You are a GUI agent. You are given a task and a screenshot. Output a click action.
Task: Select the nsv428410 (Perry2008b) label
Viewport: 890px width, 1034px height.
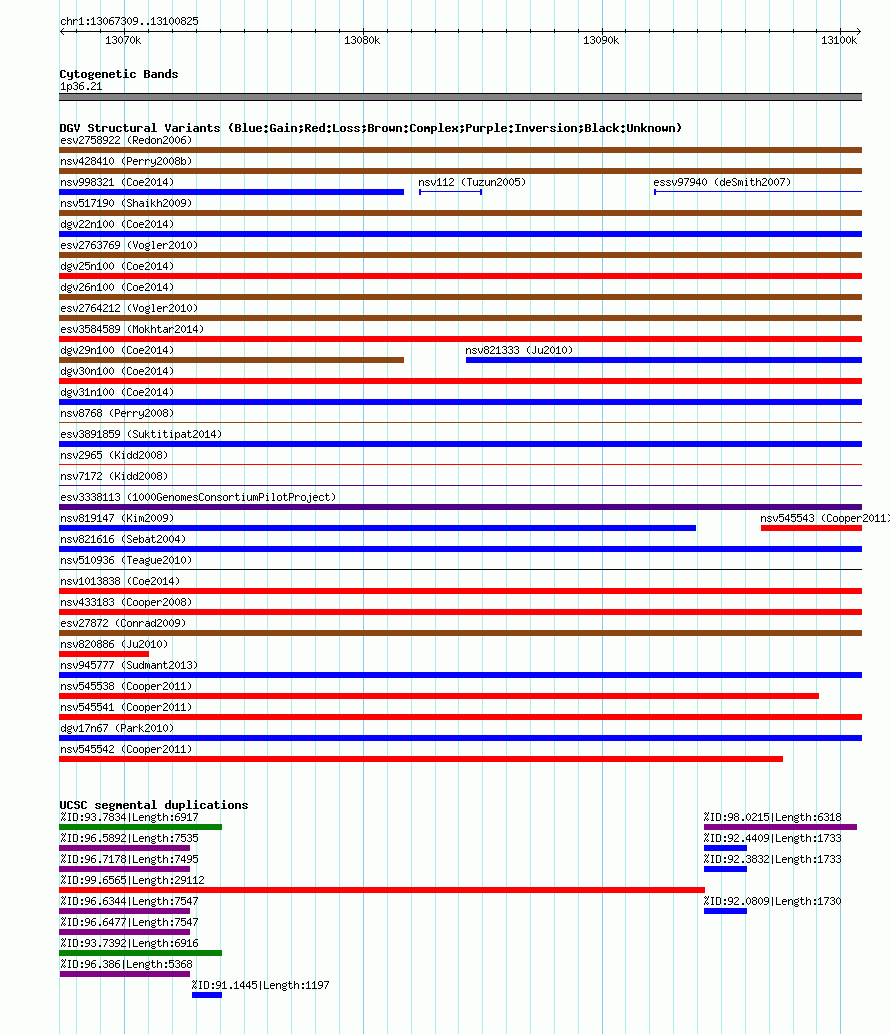pyautogui.click(x=126, y=162)
